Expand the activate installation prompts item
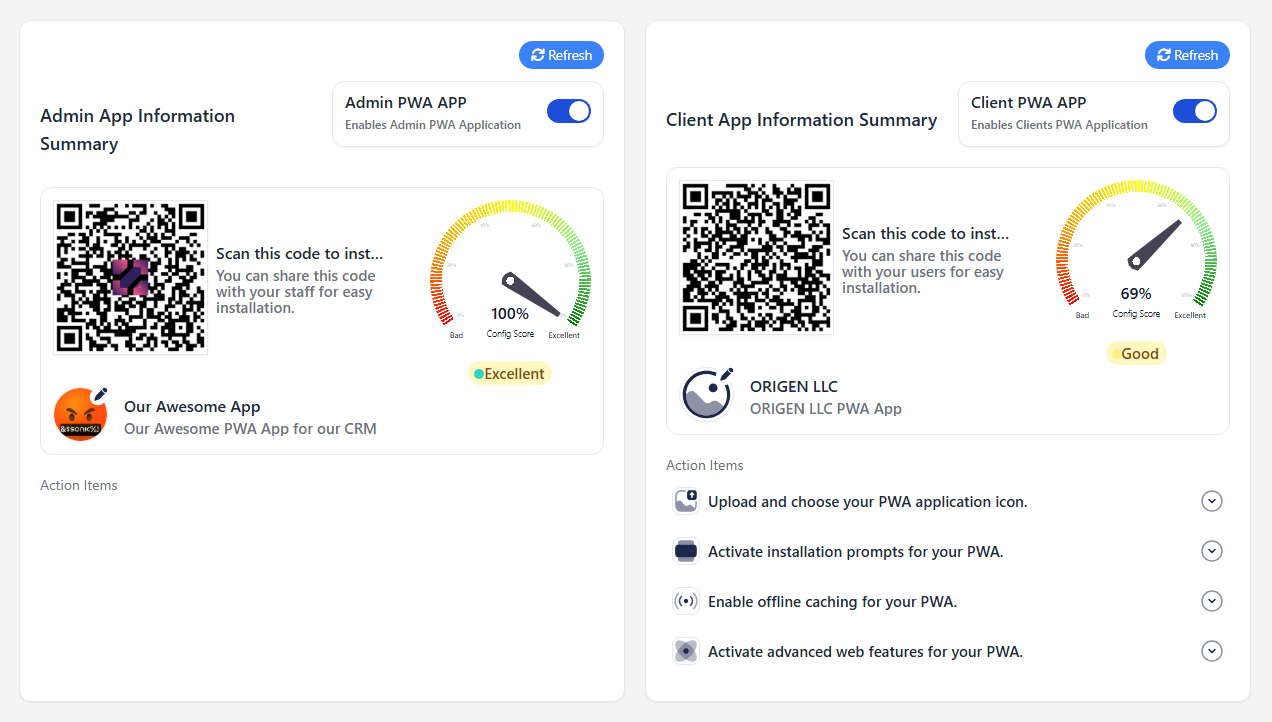The height and width of the screenshot is (722, 1272). click(1212, 551)
